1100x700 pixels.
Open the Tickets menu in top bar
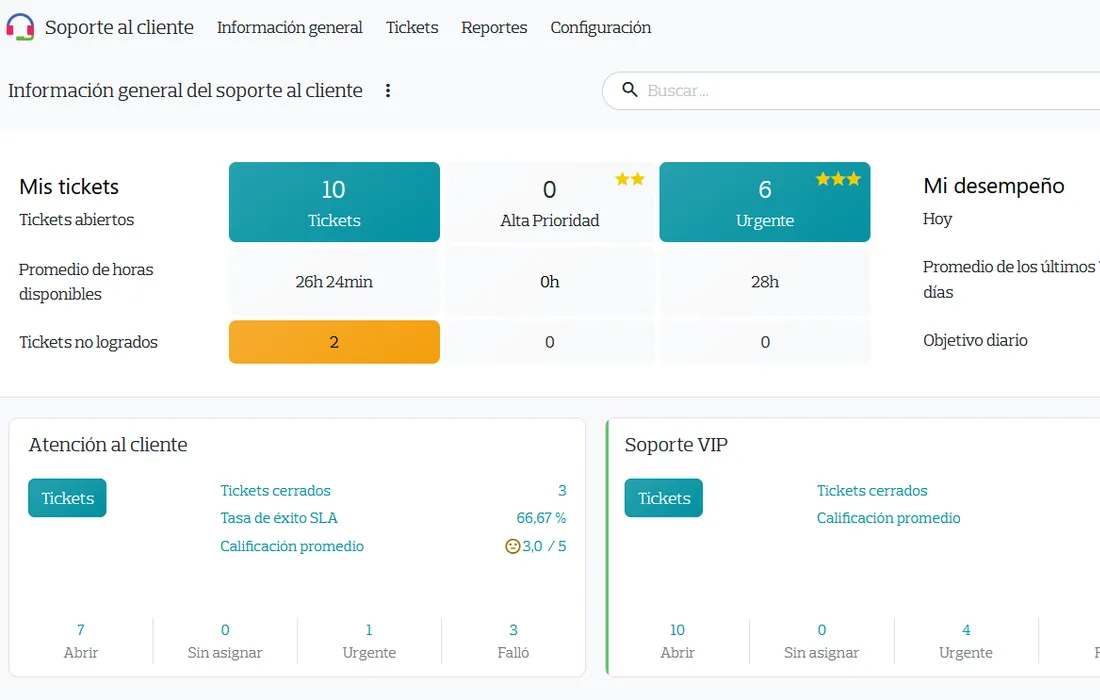[412, 27]
